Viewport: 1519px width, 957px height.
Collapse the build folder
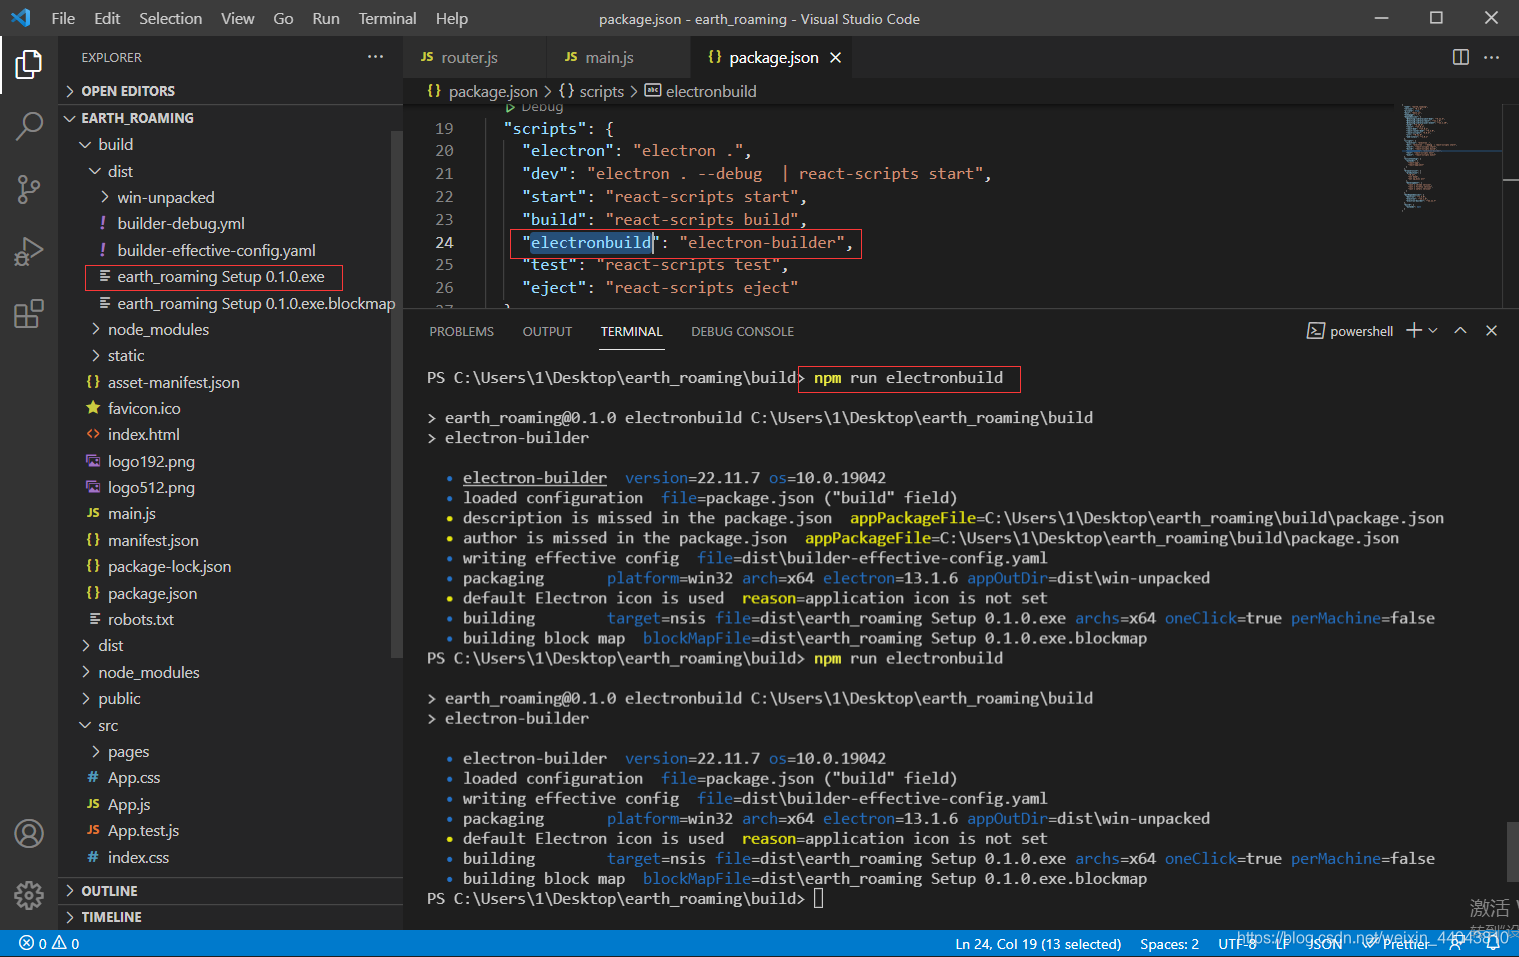[x=230, y=144]
